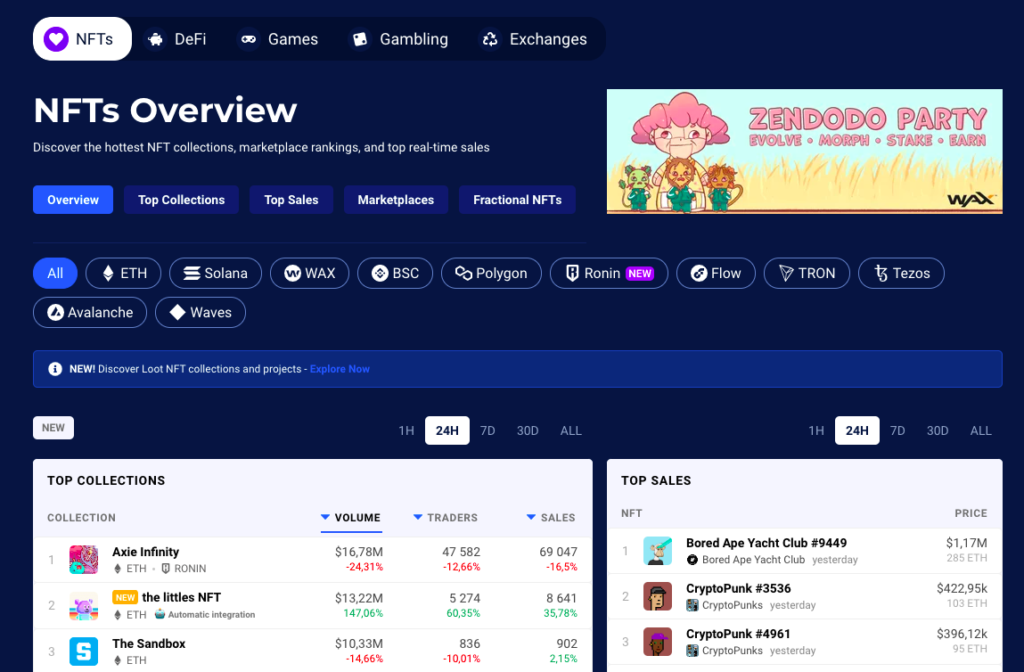Click The Sandbox logo icon
This screenshot has height=672, width=1024.
point(83,651)
